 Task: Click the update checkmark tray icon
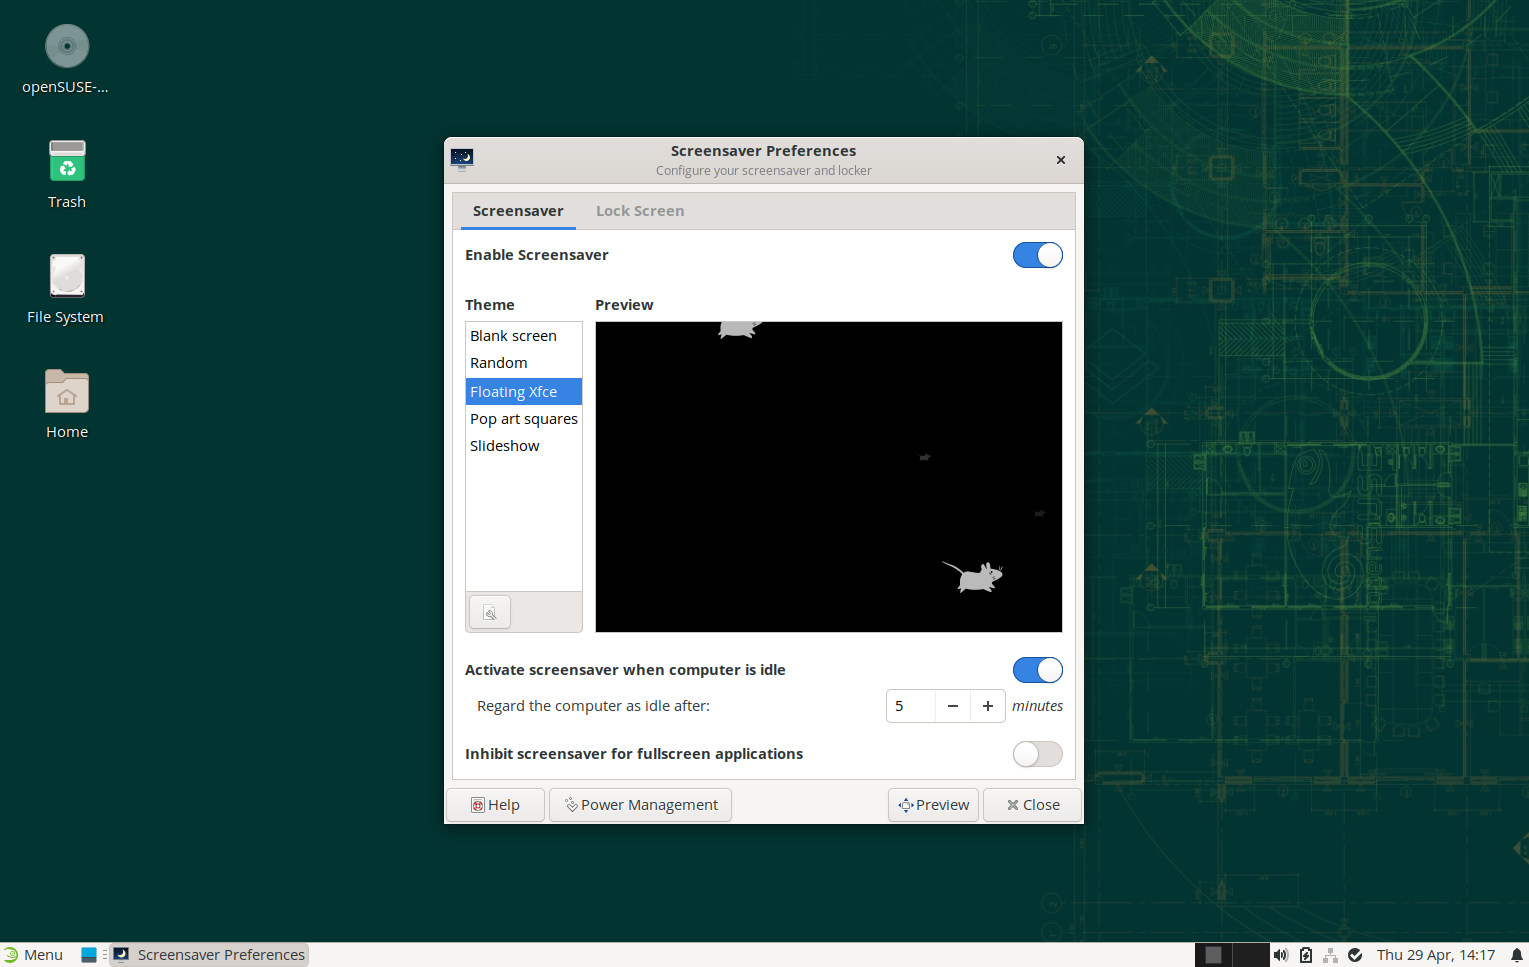tap(1355, 955)
